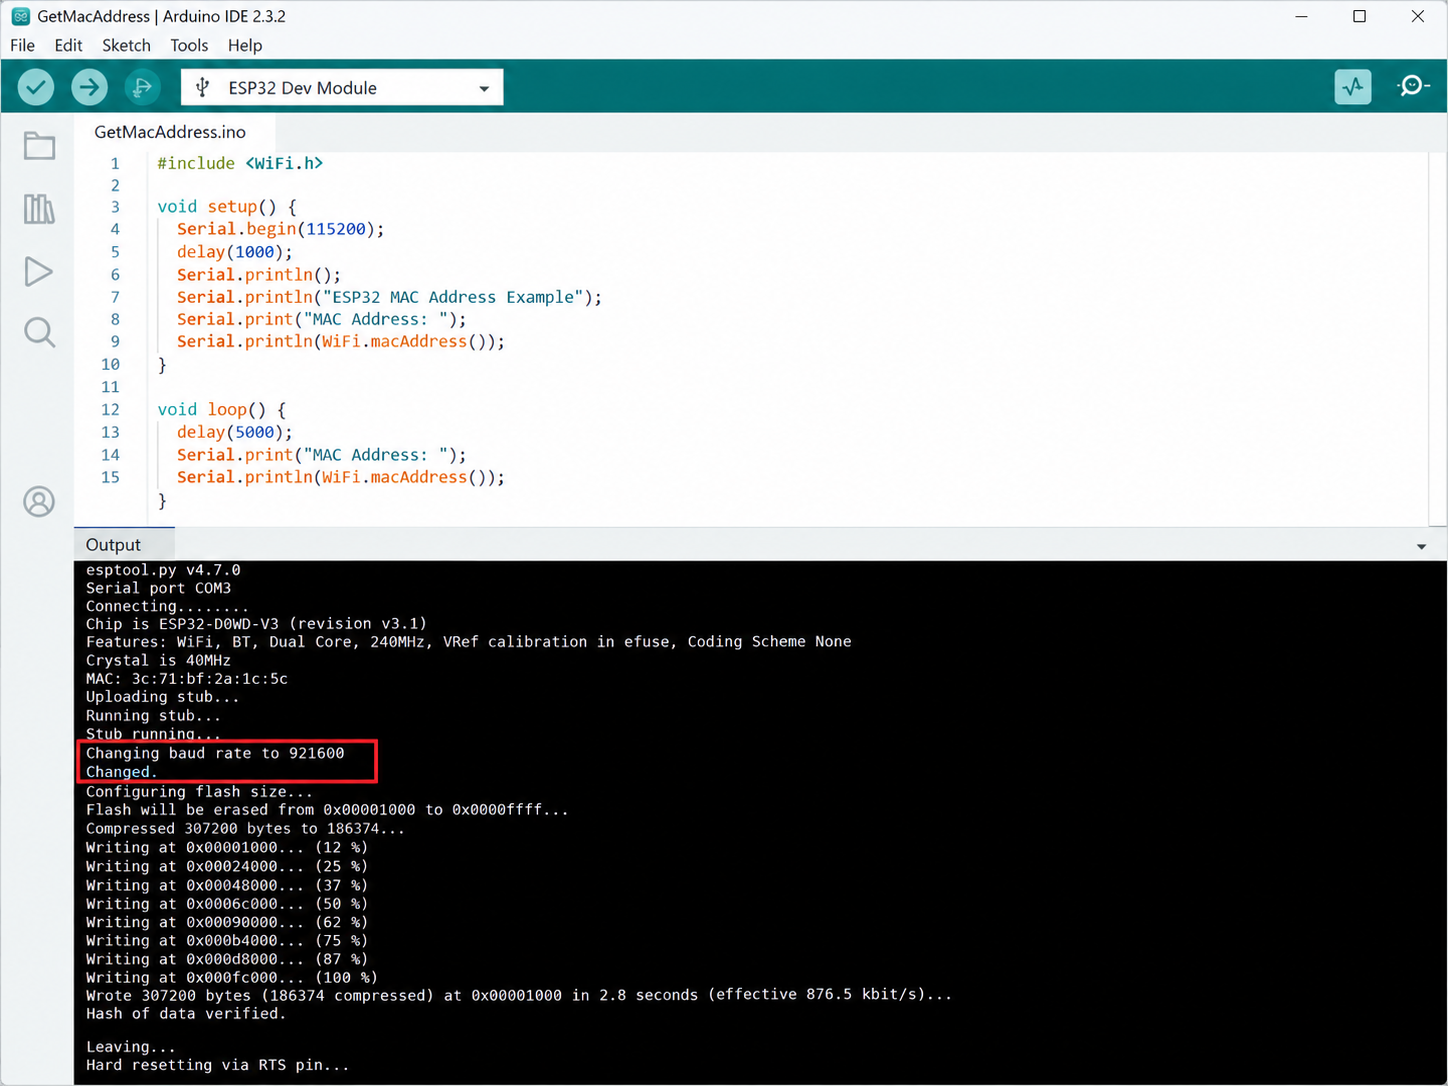The width and height of the screenshot is (1448, 1086).
Task: Click the '#include <WiFi.h>' code line
Action: 240,163
